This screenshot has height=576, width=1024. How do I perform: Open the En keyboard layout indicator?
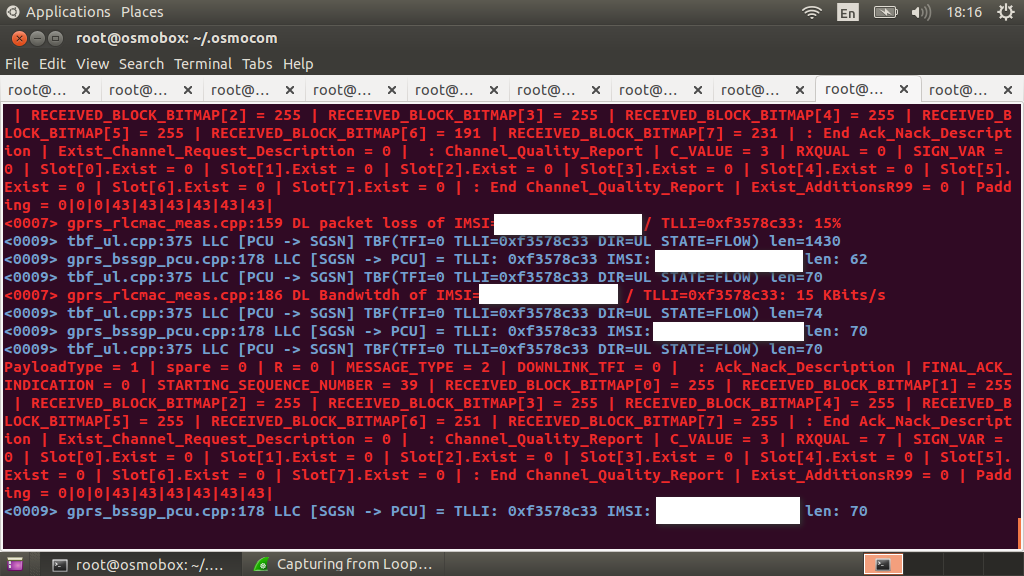(x=848, y=12)
